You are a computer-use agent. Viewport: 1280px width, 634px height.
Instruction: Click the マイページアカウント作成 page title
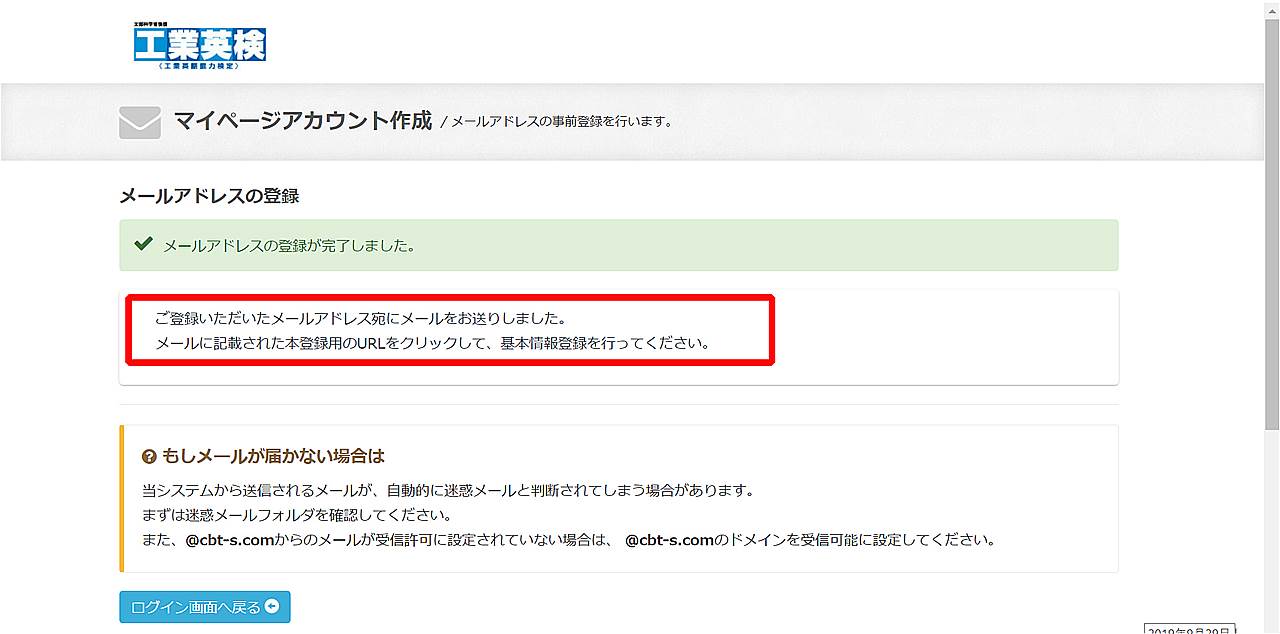pos(302,121)
